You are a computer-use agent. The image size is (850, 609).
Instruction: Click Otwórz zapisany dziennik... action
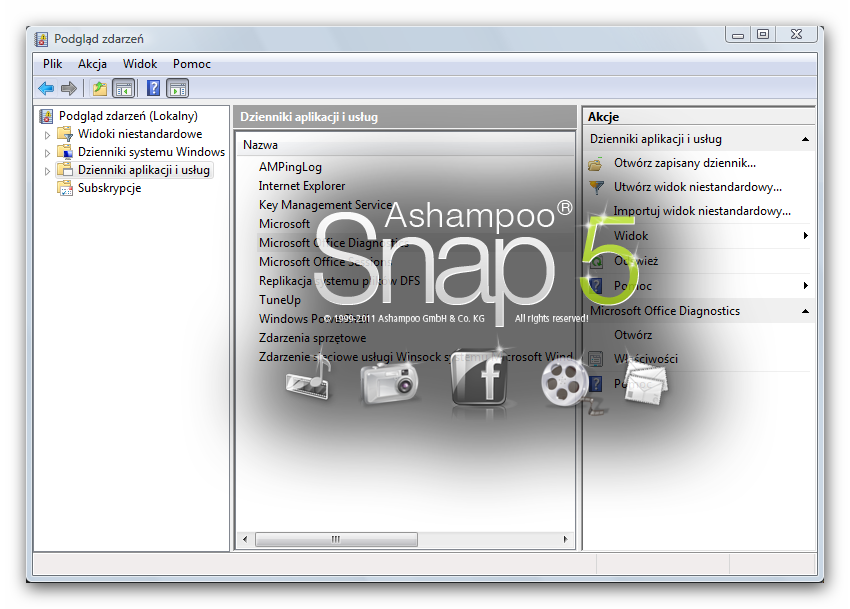coord(685,163)
